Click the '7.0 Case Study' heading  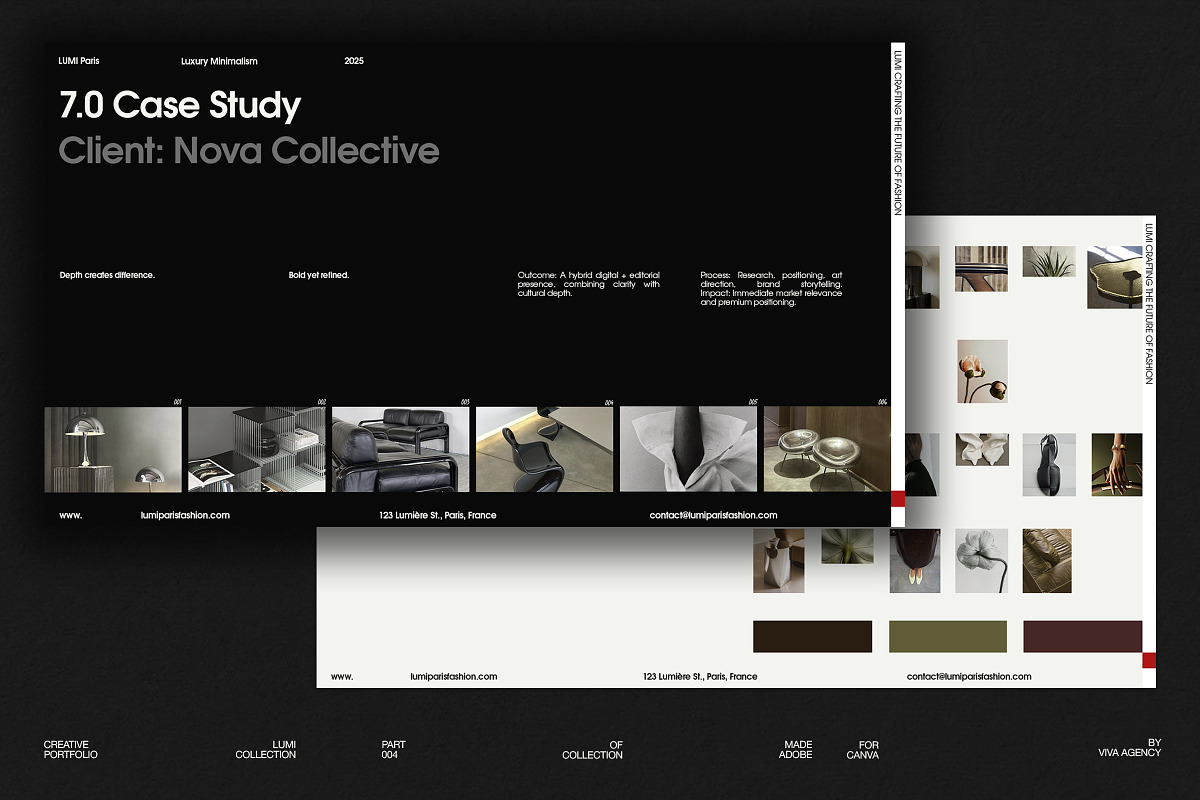point(180,105)
